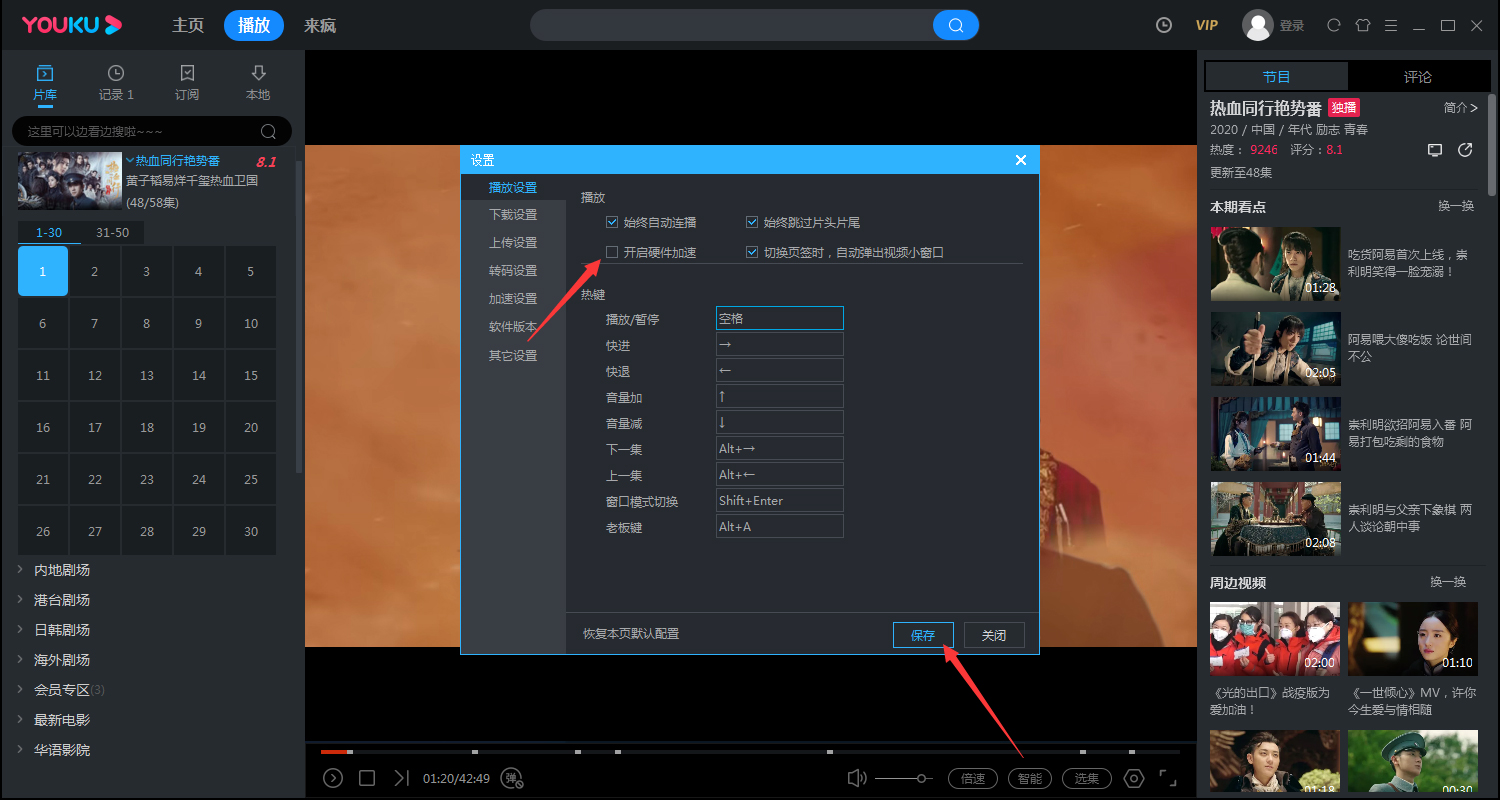Click the danmaku (弹) toggle icon
This screenshot has width=1500, height=800.
(x=512, y=778)
